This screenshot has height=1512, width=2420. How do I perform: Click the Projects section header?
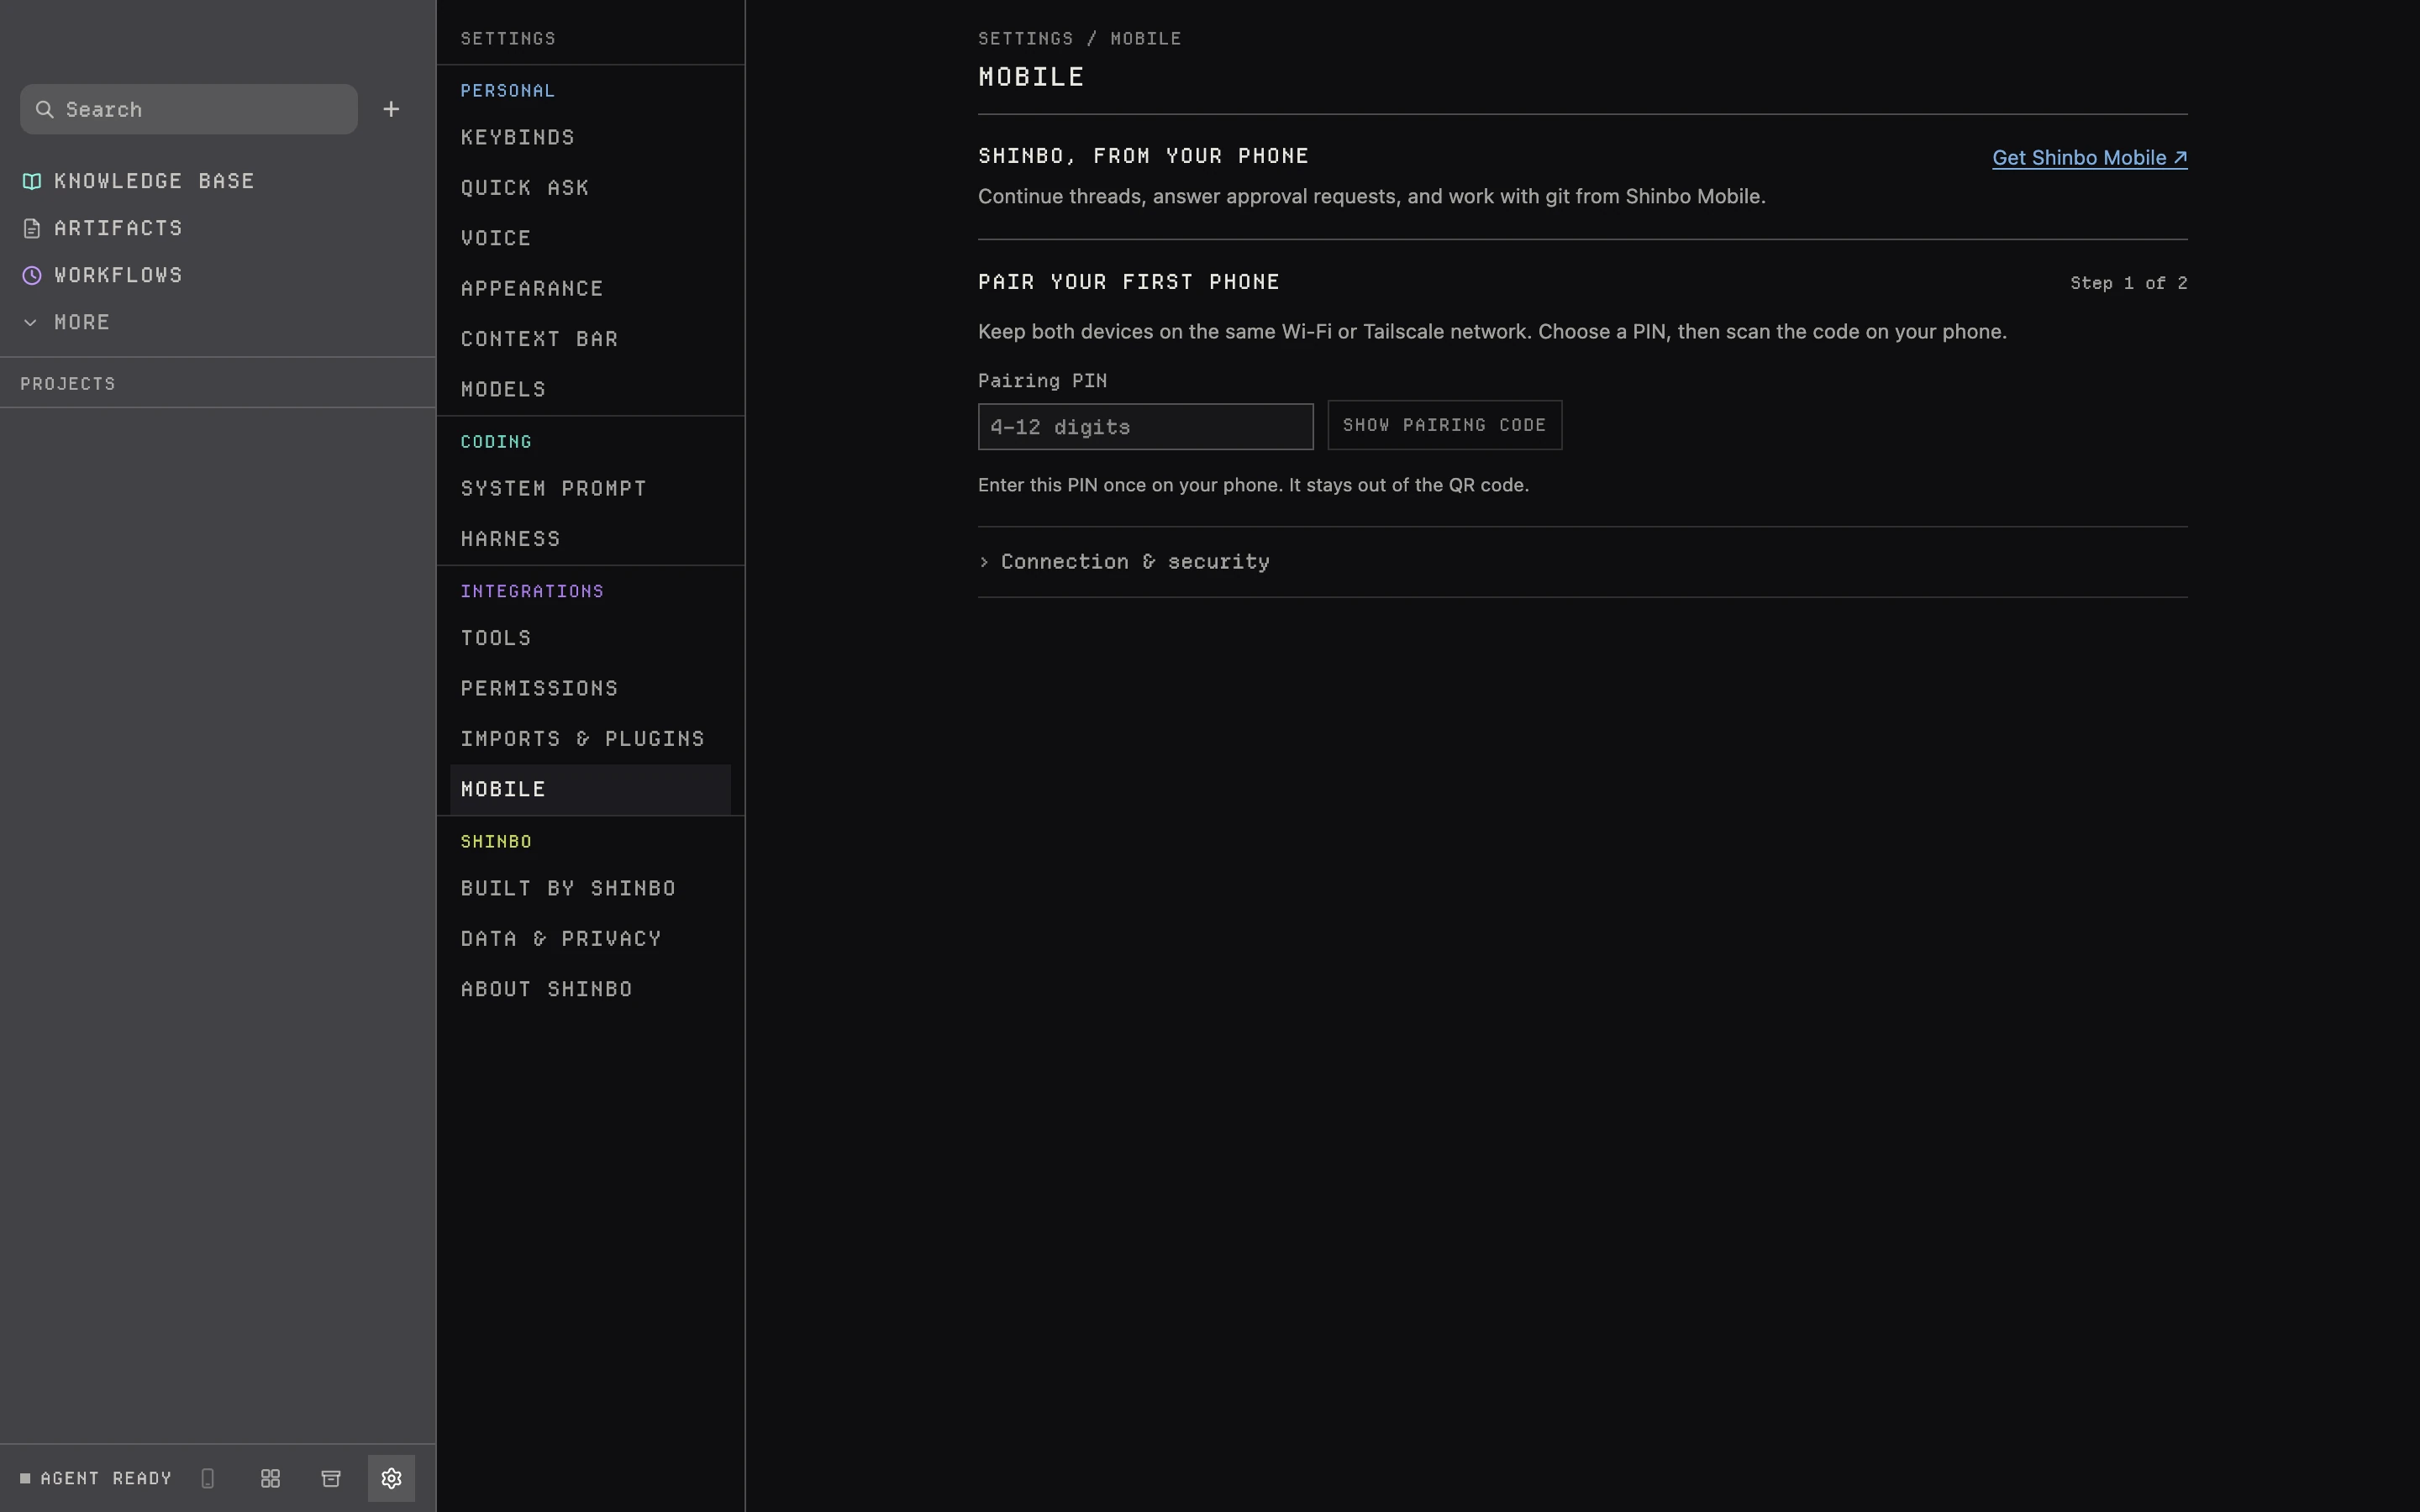(68, 384)
